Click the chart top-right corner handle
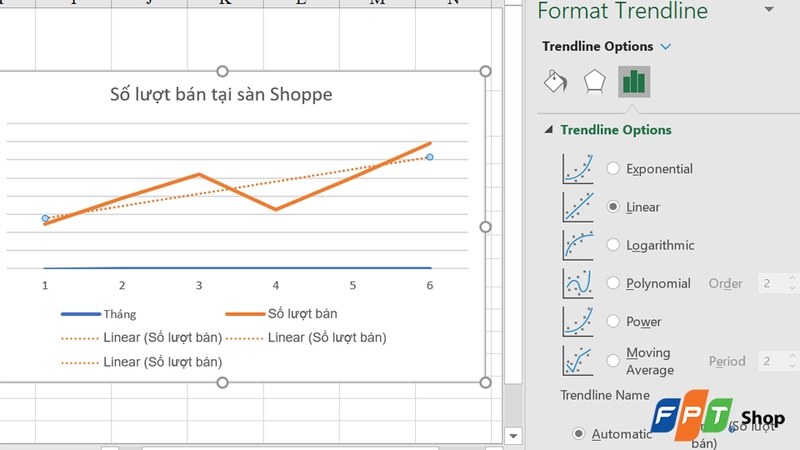Viewport: 800px width, 450px height. tap(485, 71)
